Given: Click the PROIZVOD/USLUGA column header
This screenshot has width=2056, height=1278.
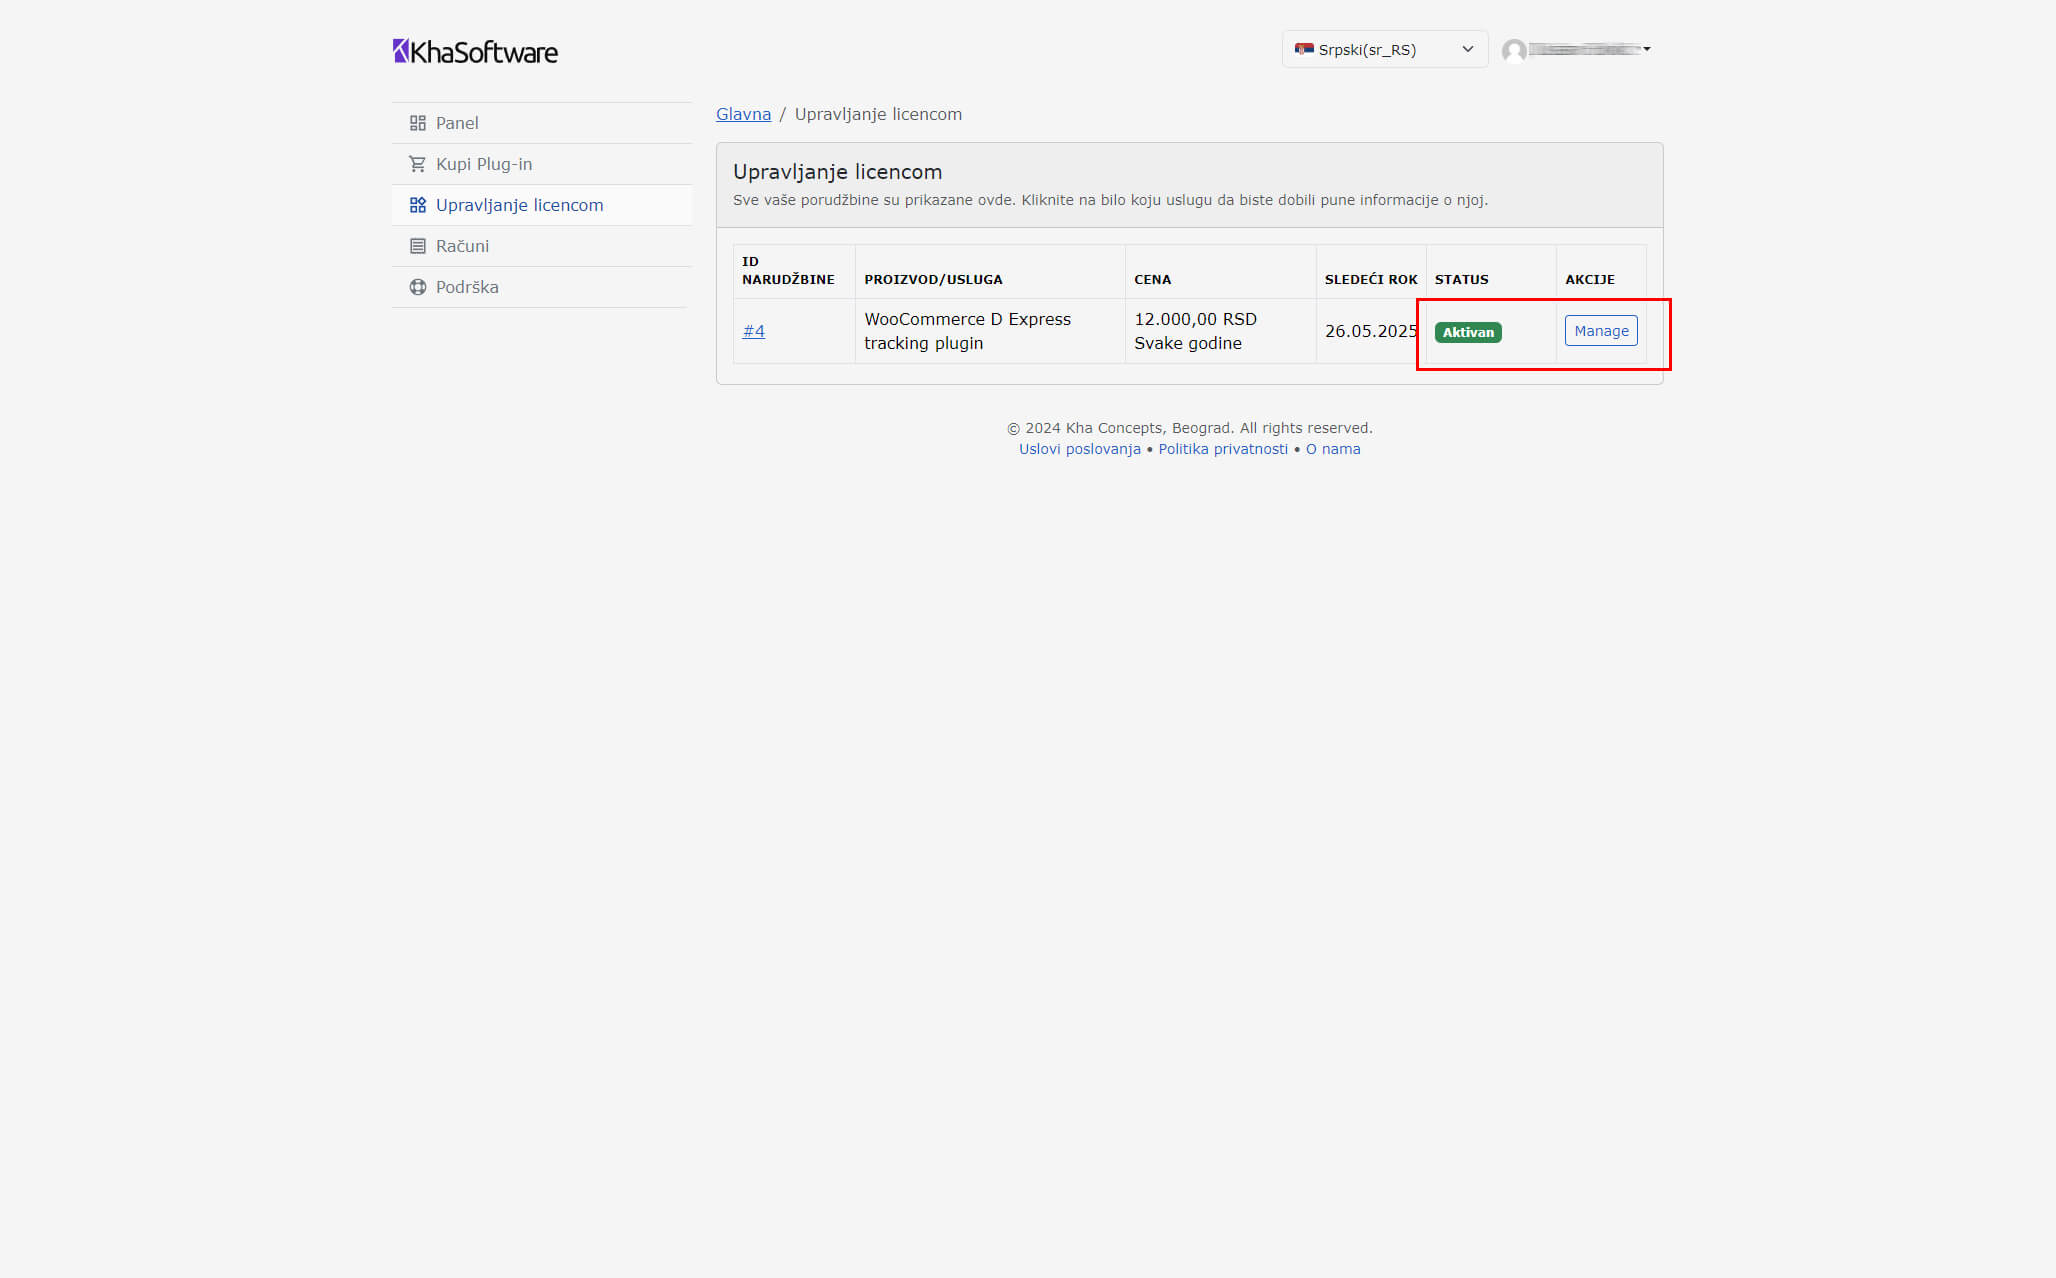Looking at the screenshot, I should pyautogui.click(x=990, y=271).
